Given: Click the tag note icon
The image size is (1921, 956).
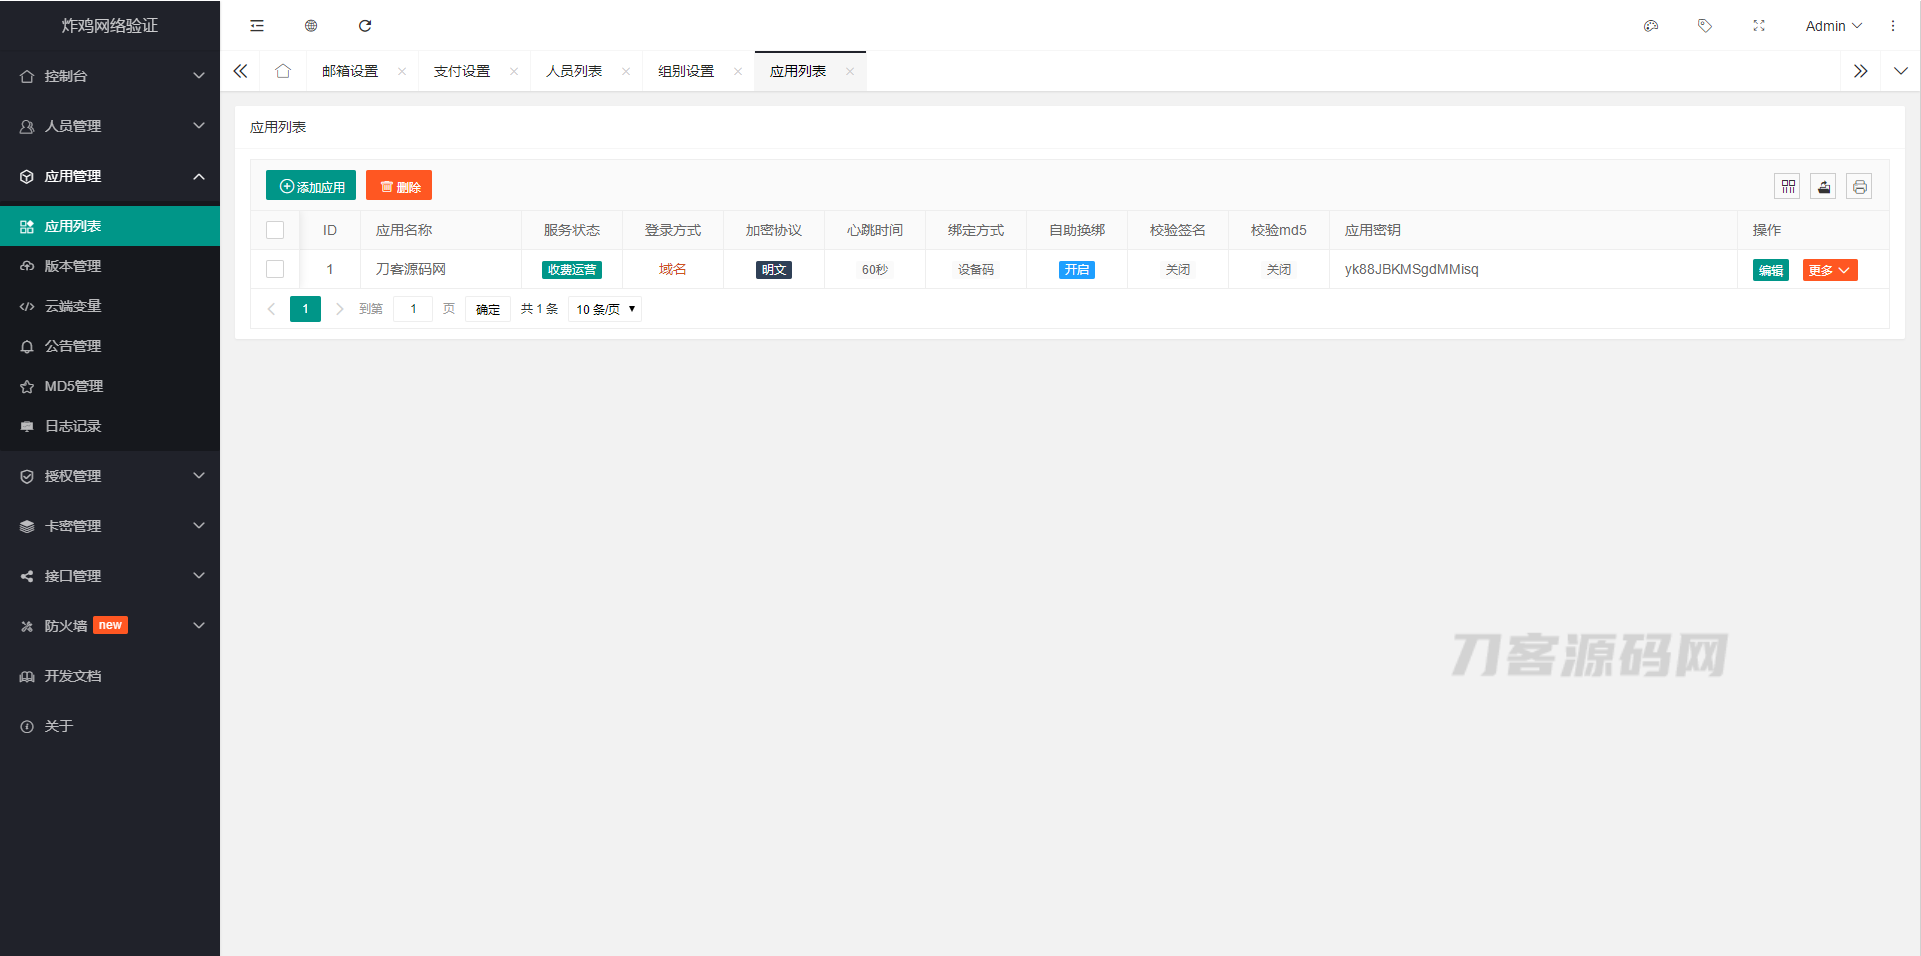Looking at the screenshot, I should coord(1705,26).
